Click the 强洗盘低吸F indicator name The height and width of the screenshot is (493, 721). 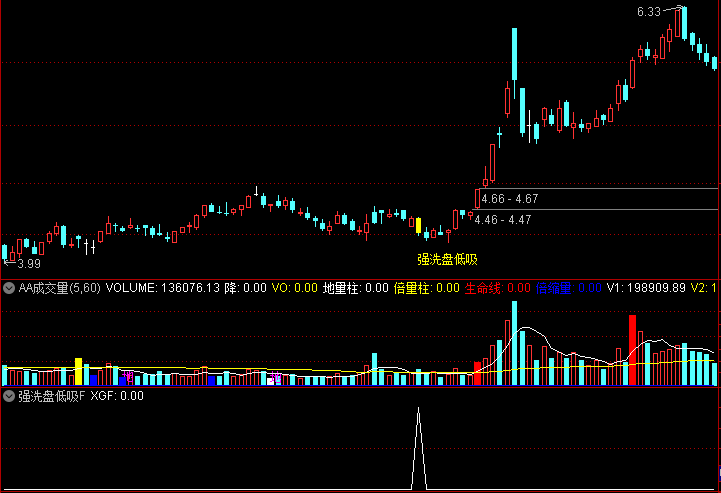point(52,396)
